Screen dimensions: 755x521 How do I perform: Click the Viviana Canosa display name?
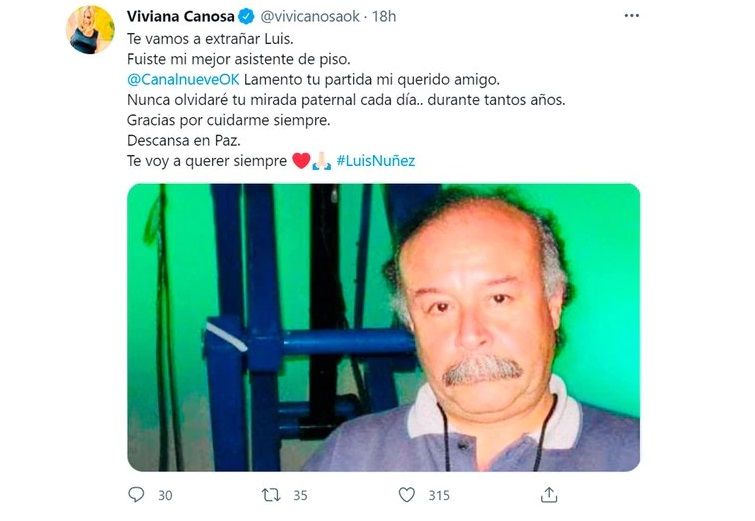[x=181, y=16]
